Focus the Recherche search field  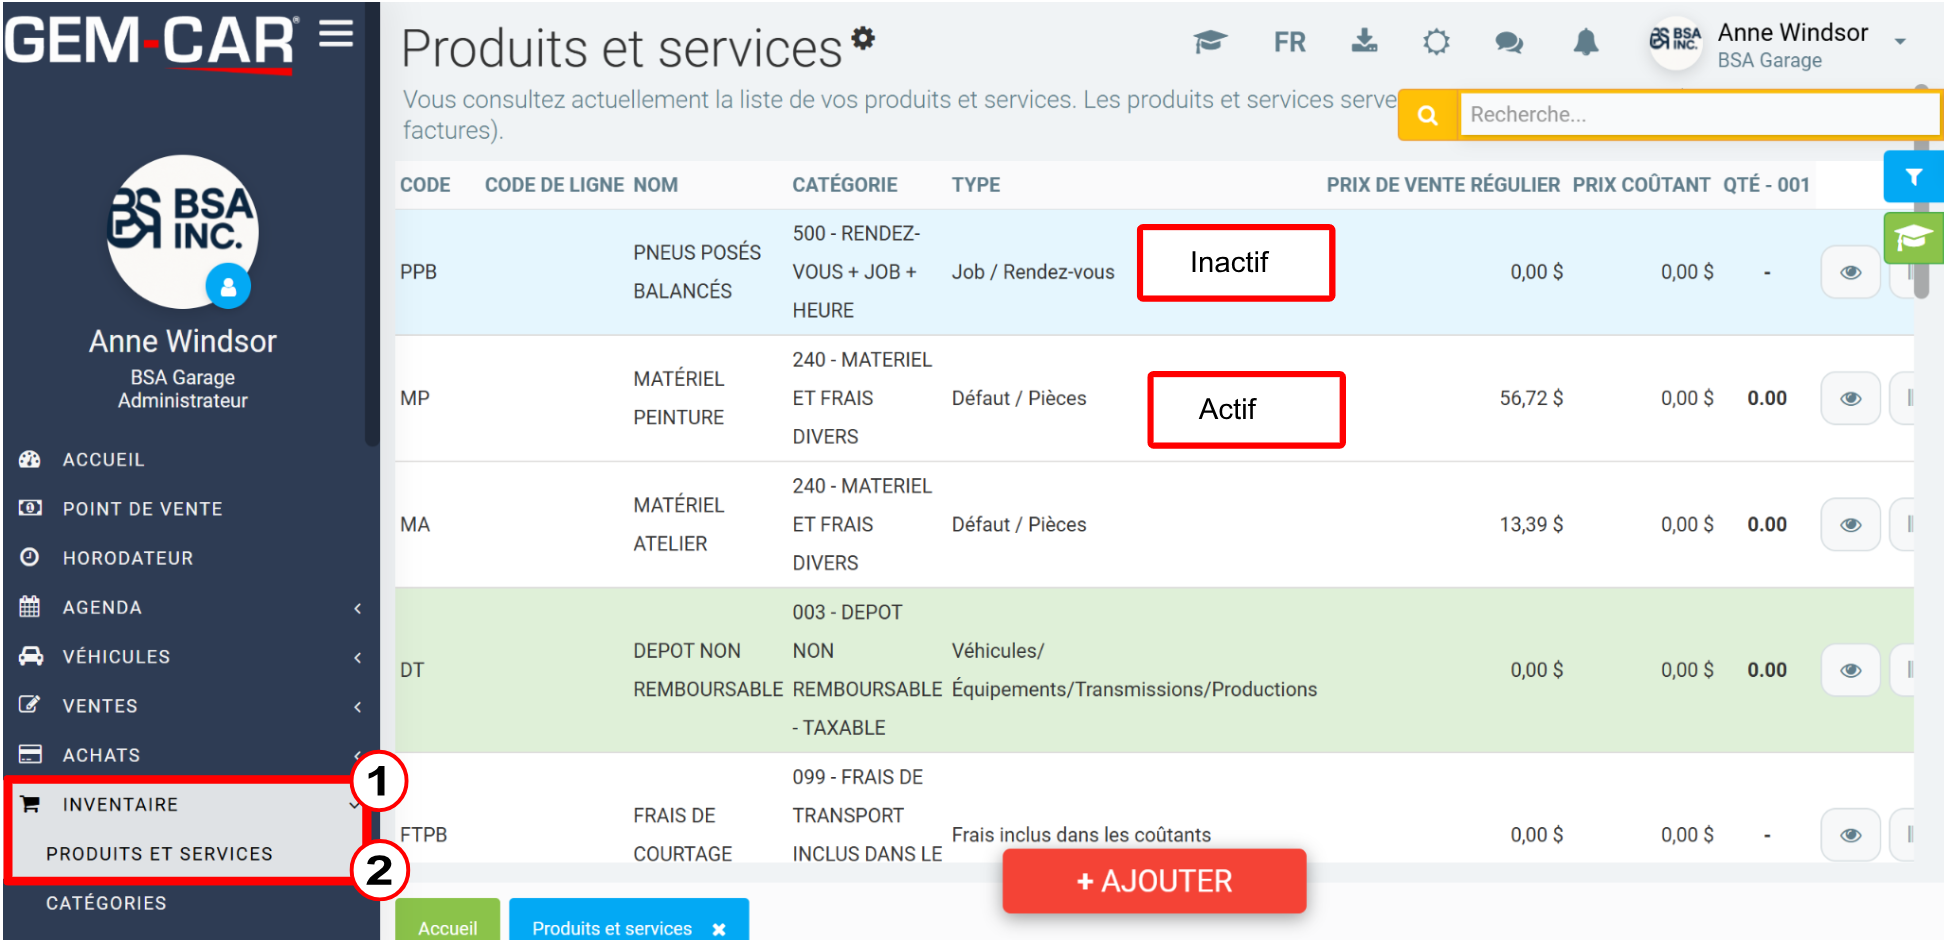[x=1698, y=115]
